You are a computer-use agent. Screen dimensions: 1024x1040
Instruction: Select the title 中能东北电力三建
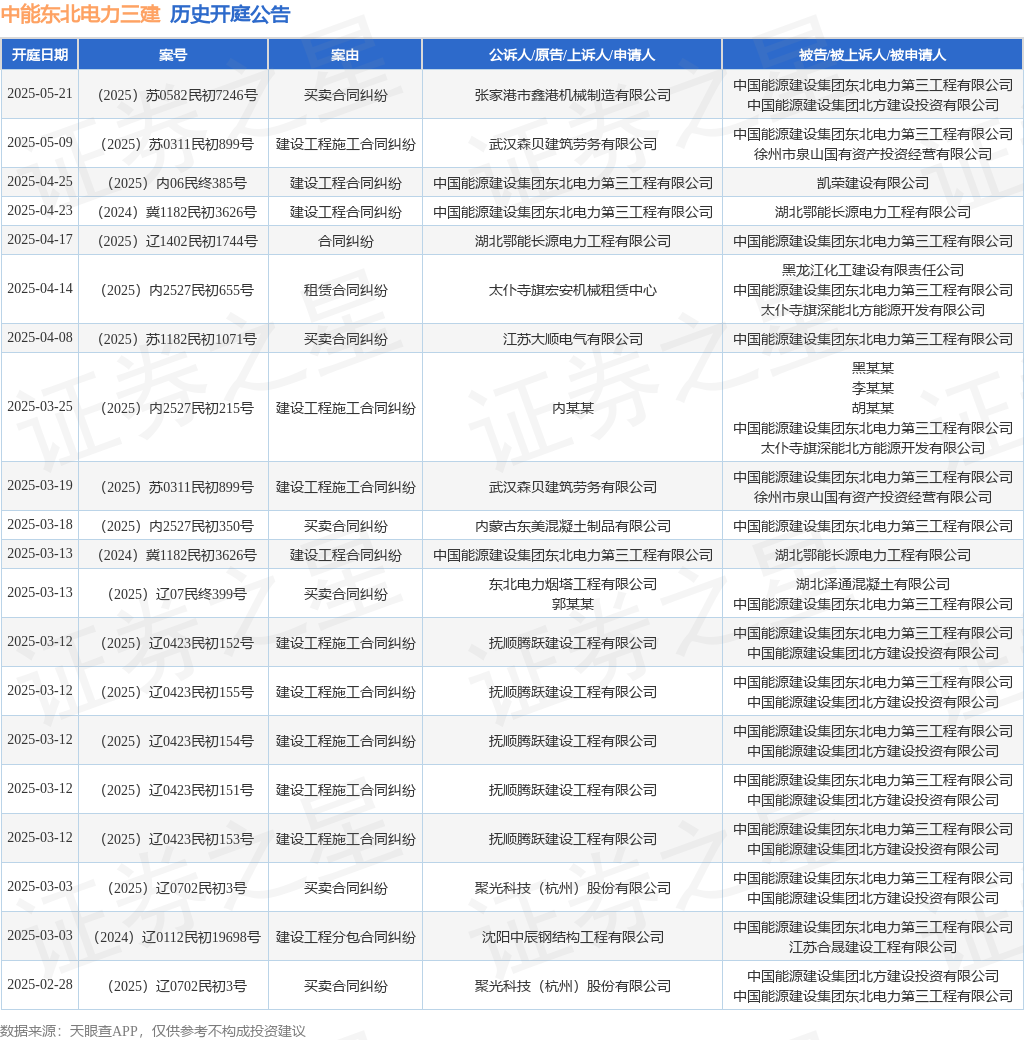point(81,14)
